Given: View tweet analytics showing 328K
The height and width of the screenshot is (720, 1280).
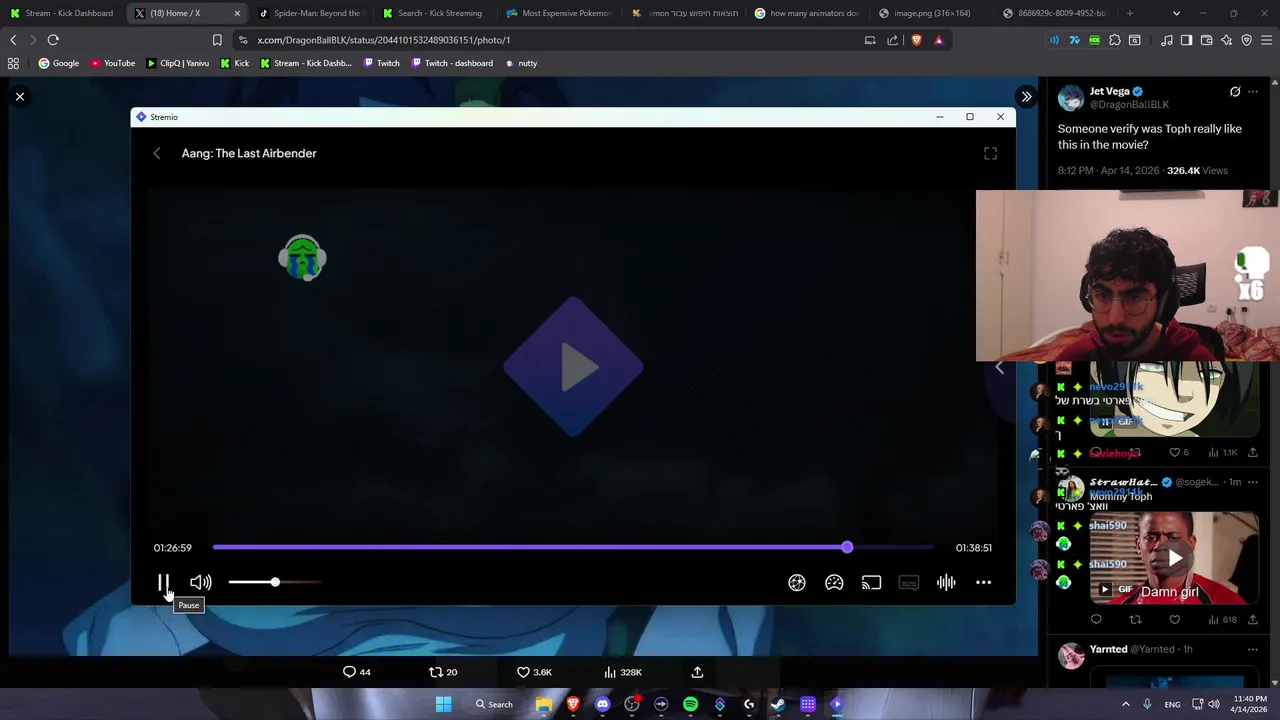Looking at the screenshot, I should 621,672.
